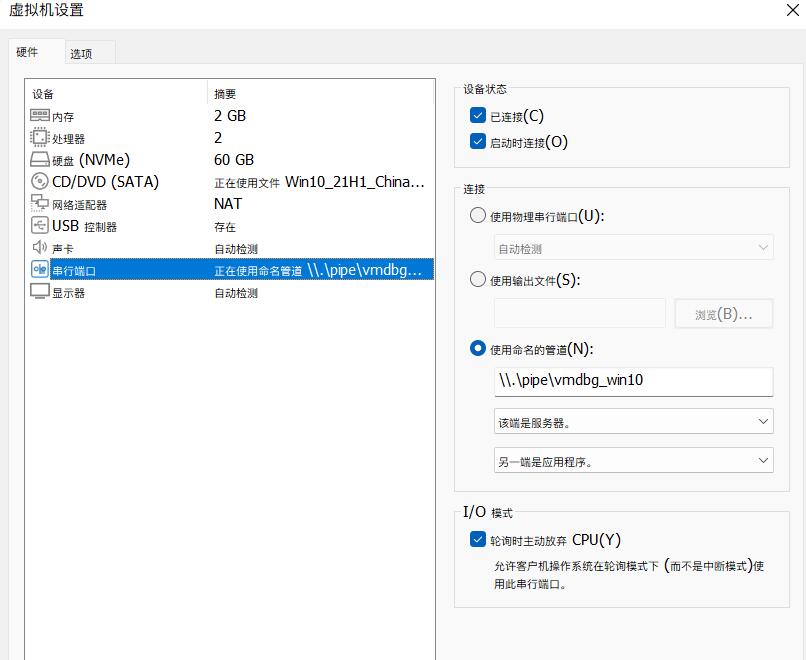Viewport: 806px width, 660px height.
Task: Select the 显示器 自动检测 summary
Action: (235, 293)
